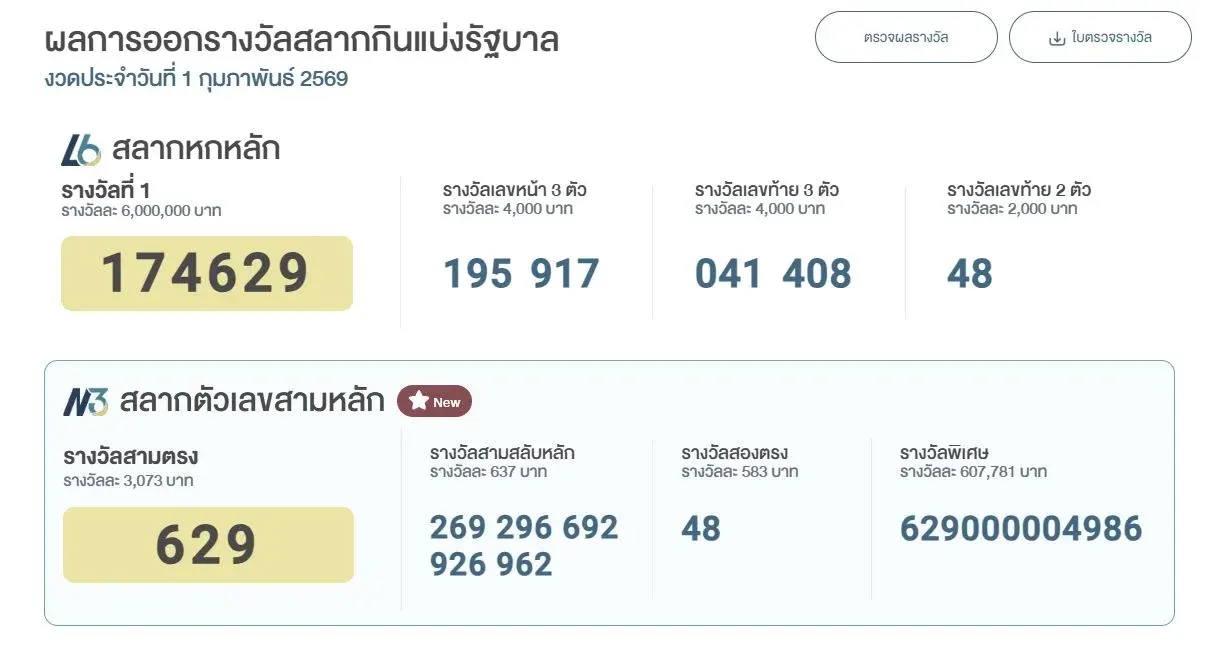Click the special prize number 629000004986
The width and height of the screenshot is (1207, 646).
pos(1021,528)
